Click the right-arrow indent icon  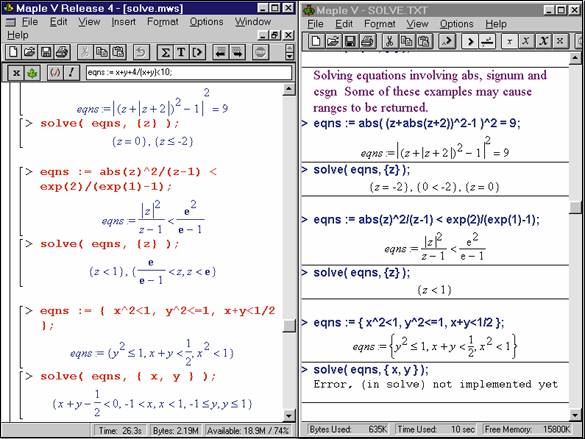237,52
